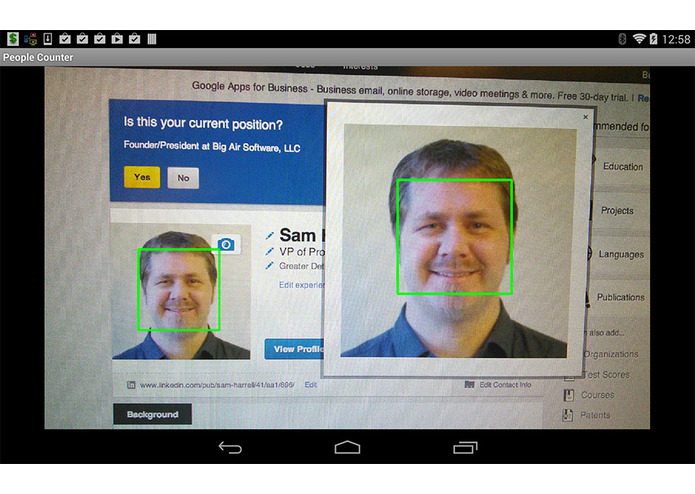The image size is (695, 494).
Task: Tap the battery charging status icon
Action: pos(653,39)
